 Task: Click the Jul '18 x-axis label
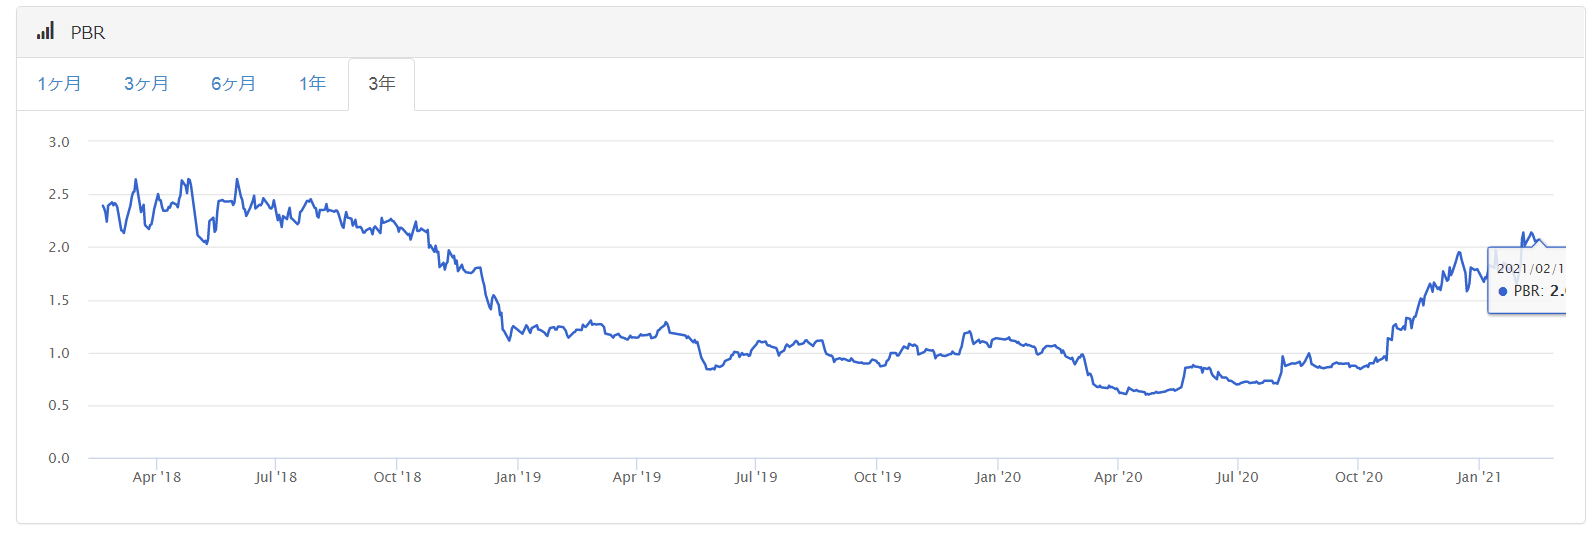pyautogui.click(x=276, y=477)
